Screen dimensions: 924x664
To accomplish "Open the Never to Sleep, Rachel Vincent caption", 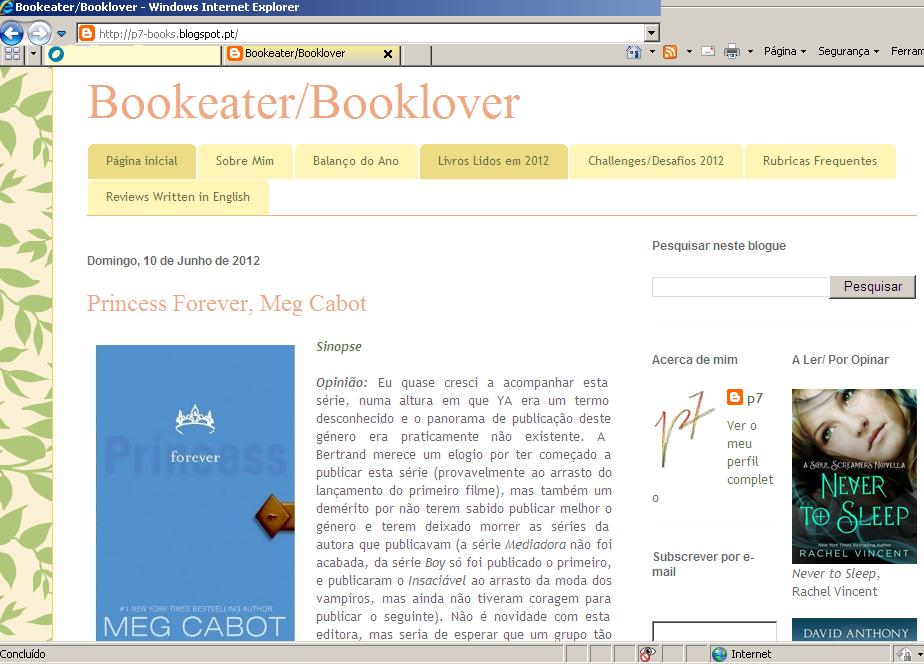I will click(x=836, y=582).
